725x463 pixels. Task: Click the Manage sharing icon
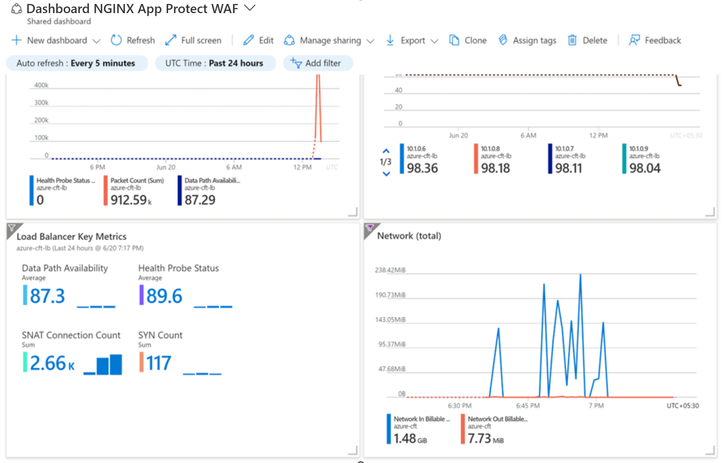click(289, 40)
